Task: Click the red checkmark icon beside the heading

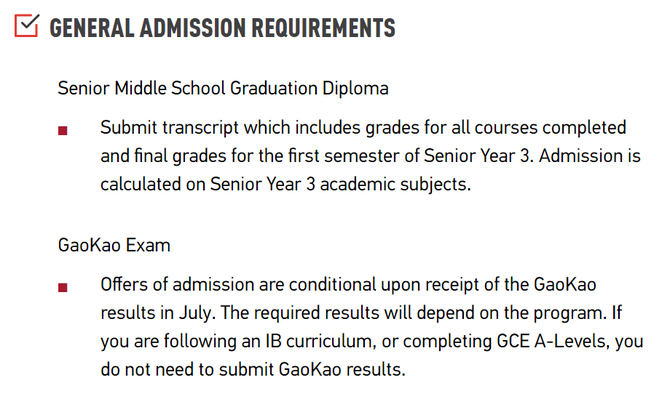Action: point(27,26)
